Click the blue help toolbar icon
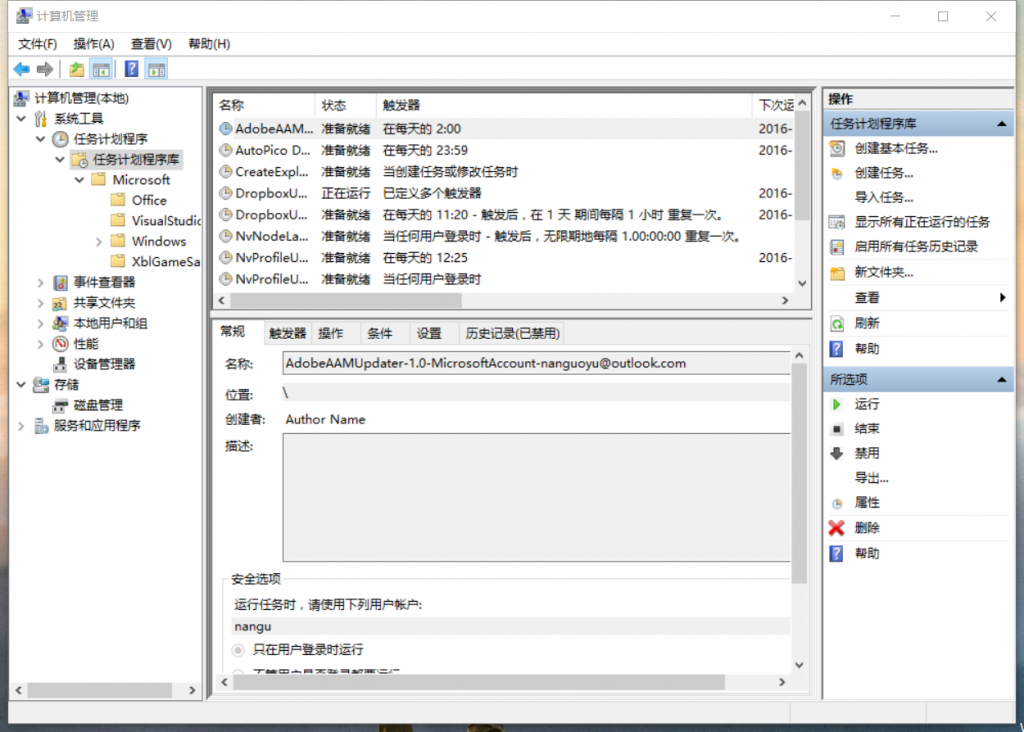The image size is (1024, 732). [x=131, y=69]
